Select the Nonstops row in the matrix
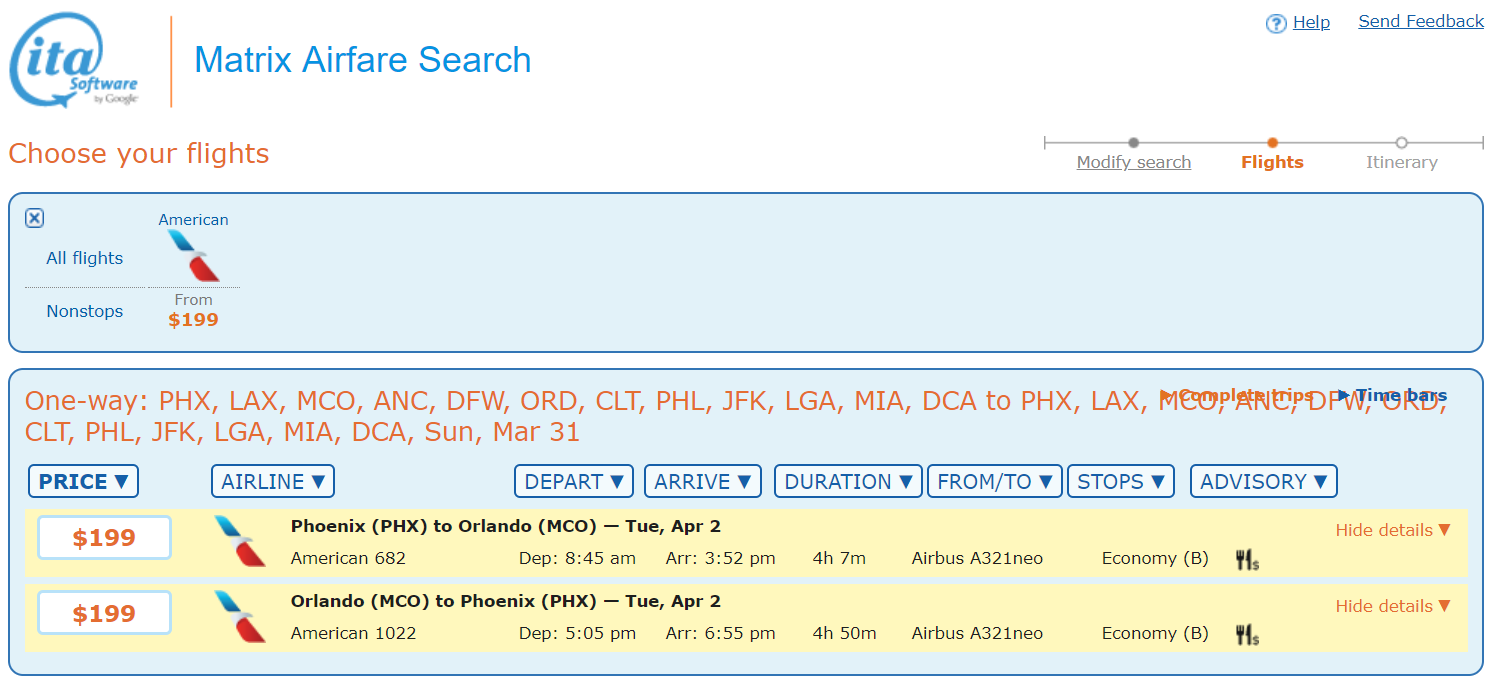This screenshot has width=1496, height=689. tap(85, 311)
